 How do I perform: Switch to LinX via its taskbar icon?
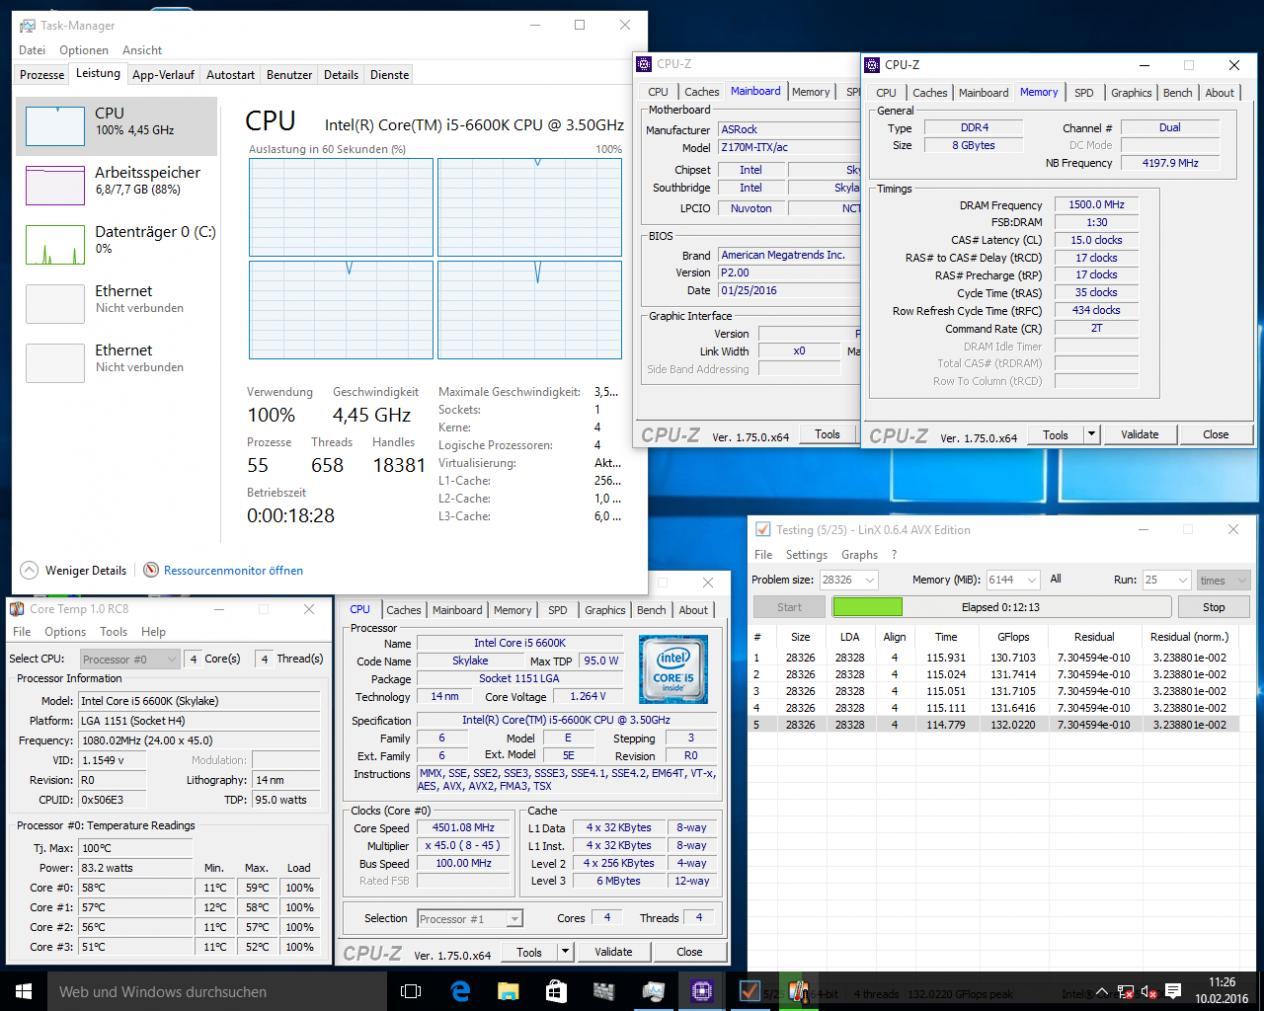point(749,991)
